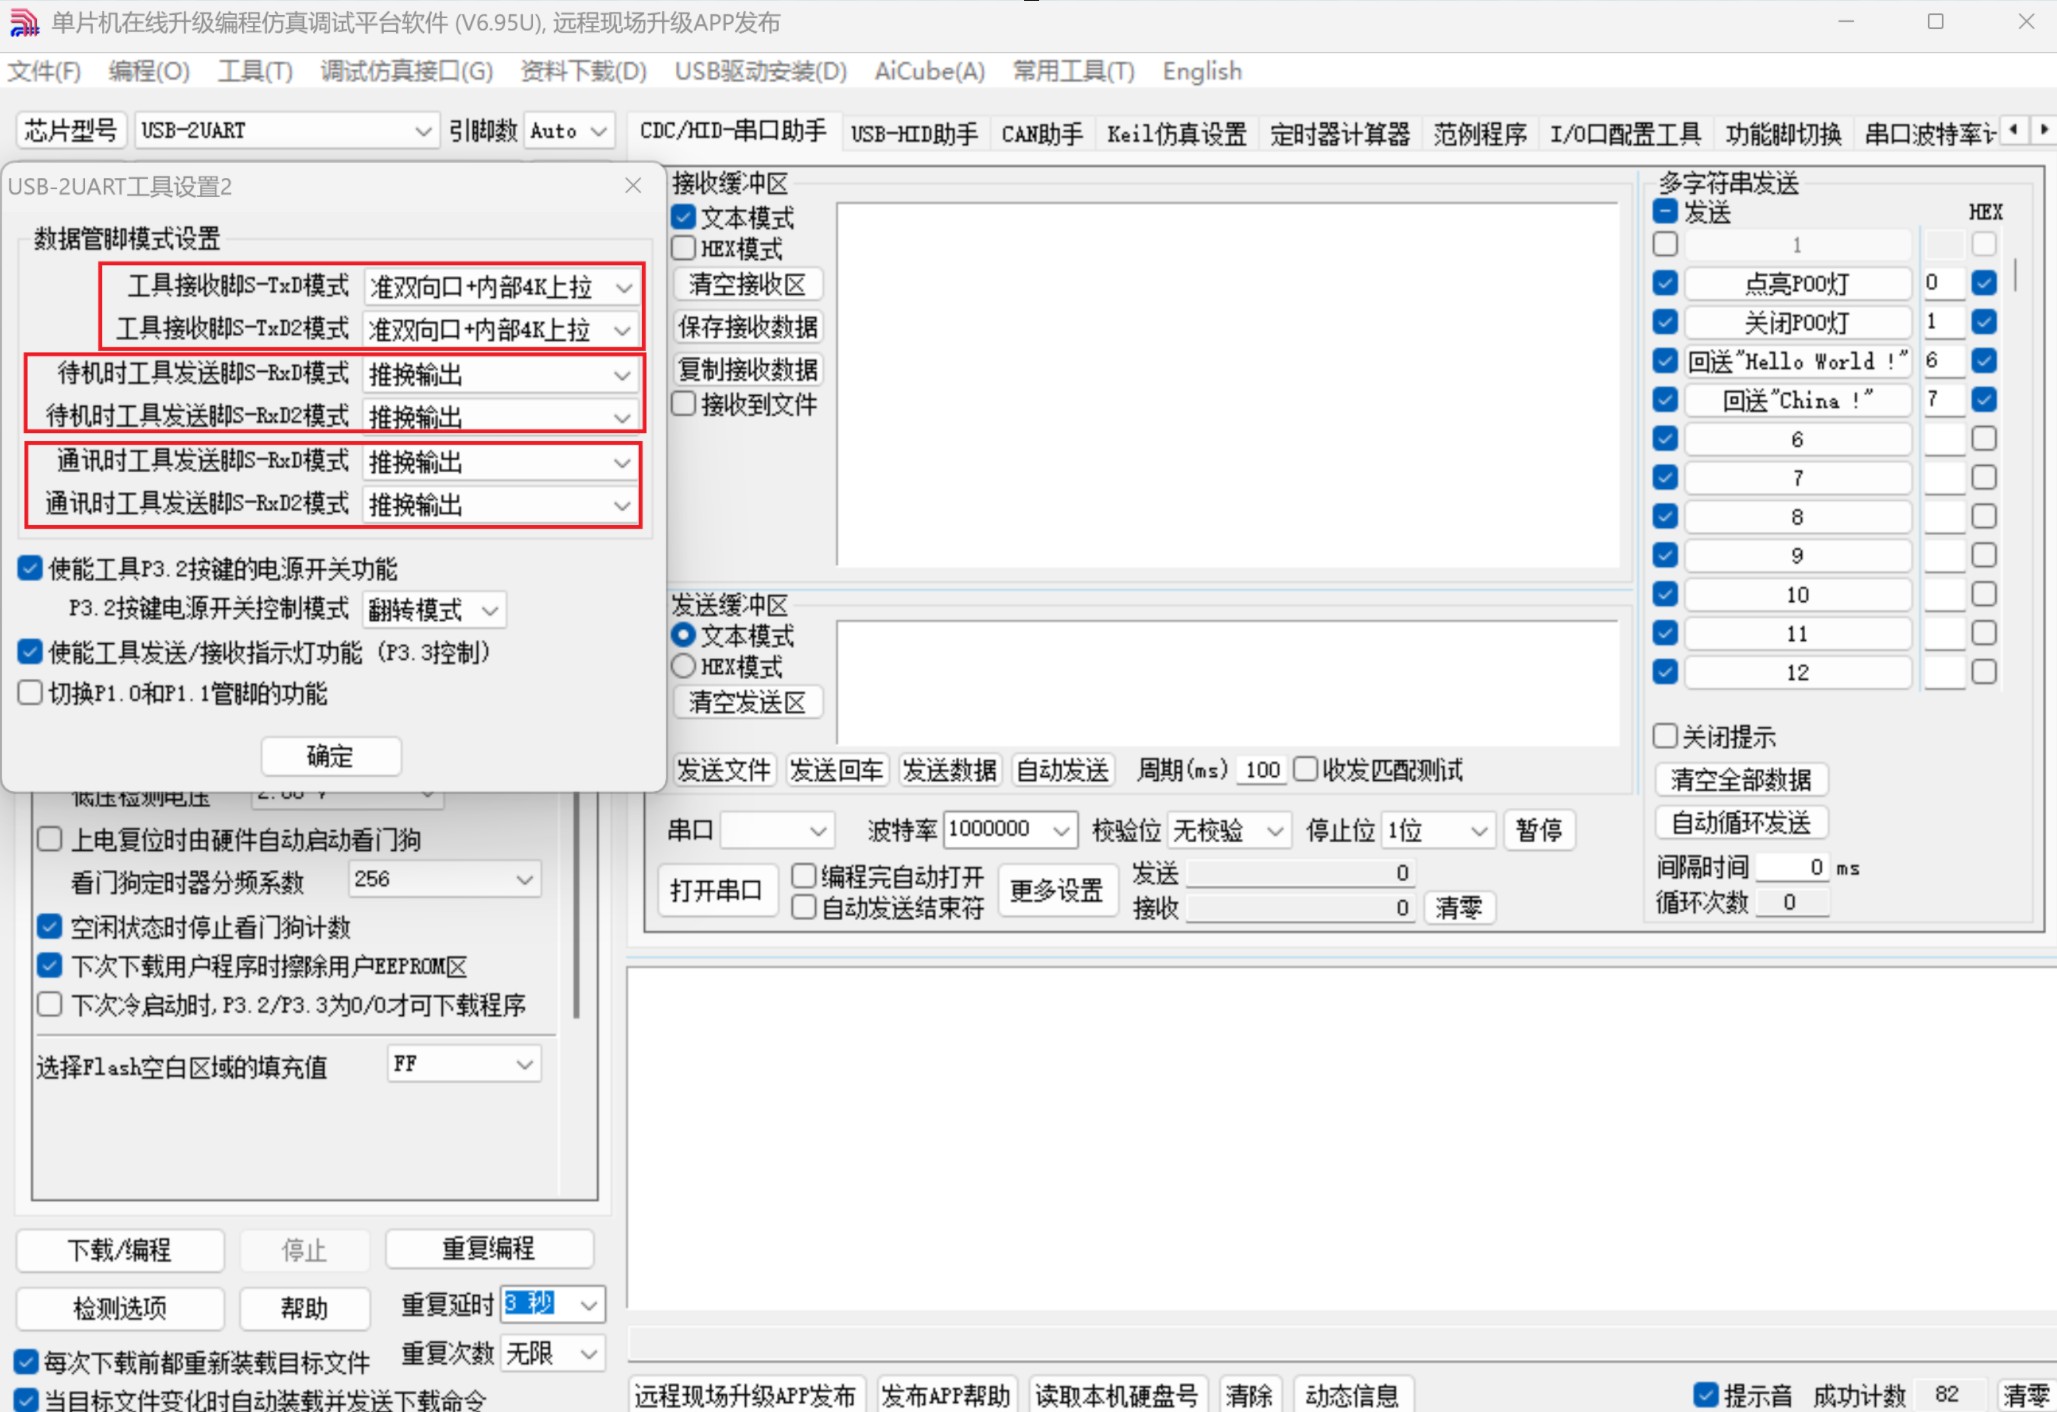Toggle receive buffer 文本模式 checkbox
Screen dimensions: 2057x1412
[x=684, y=217]
